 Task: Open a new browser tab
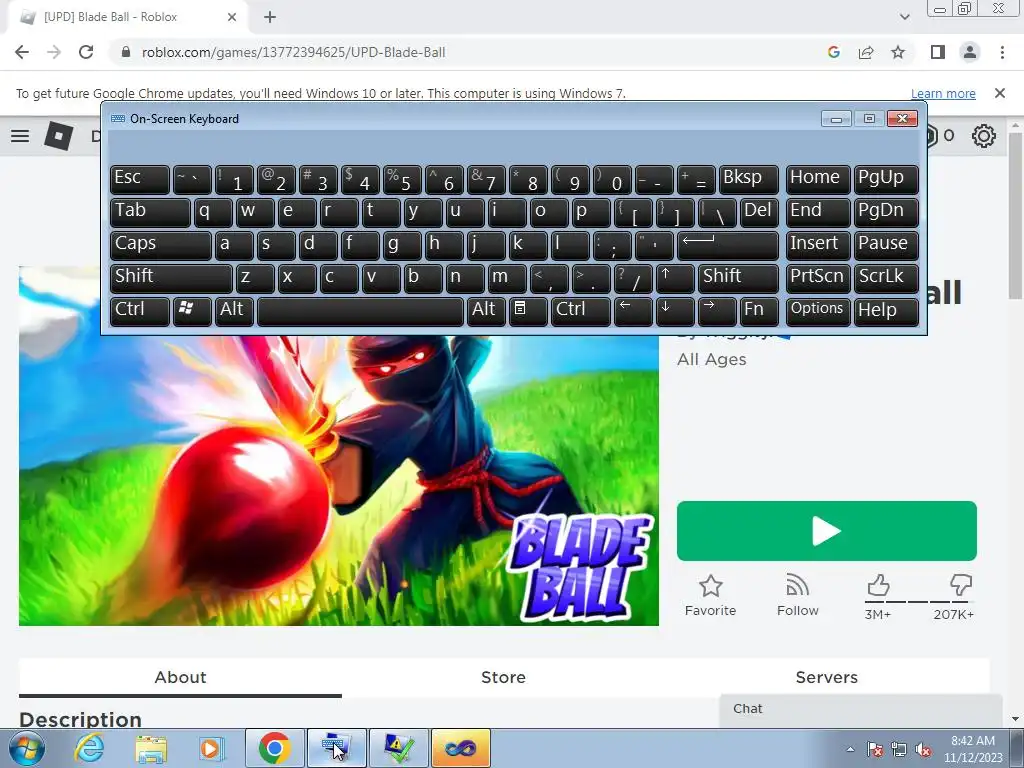270,17
